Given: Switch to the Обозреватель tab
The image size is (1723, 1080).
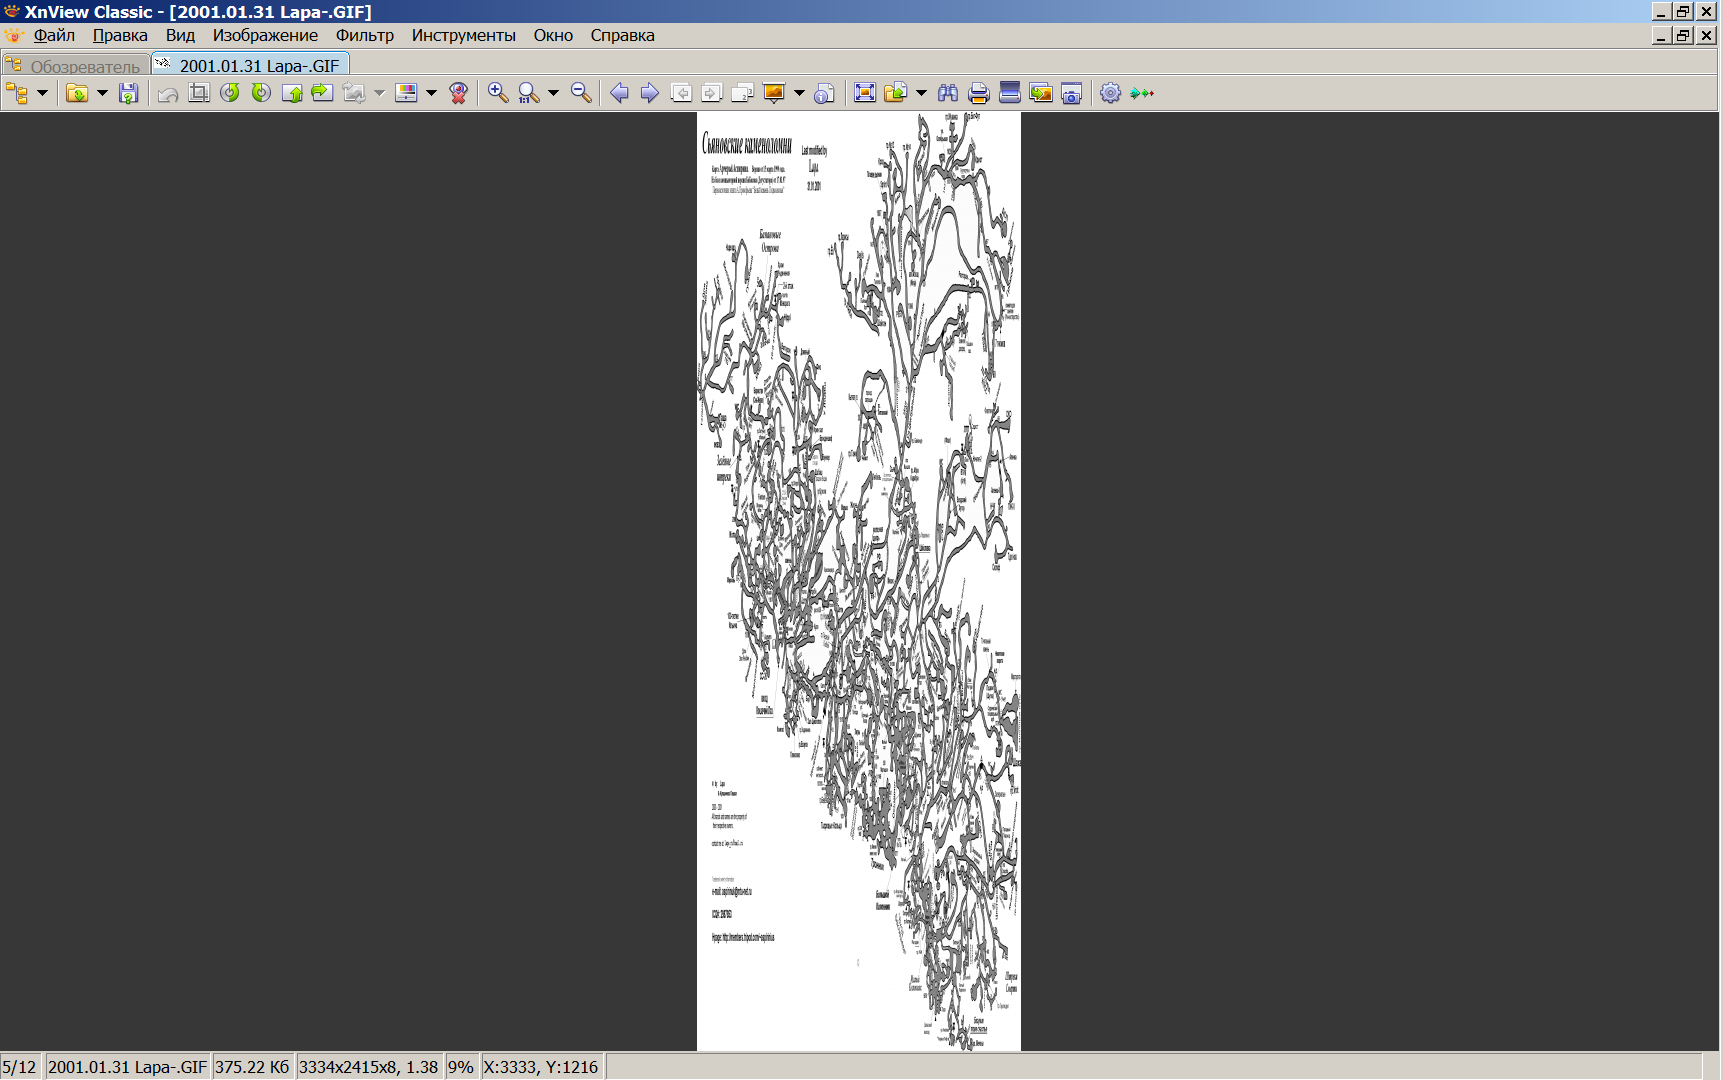Looking at the screenshot, I should pos(76,66).
